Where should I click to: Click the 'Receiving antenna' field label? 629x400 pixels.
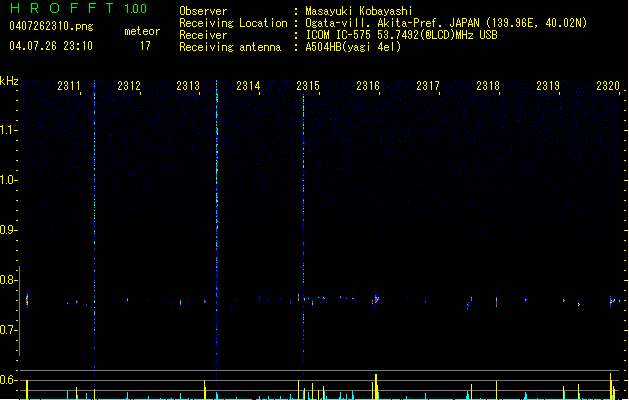click(230, 47)
